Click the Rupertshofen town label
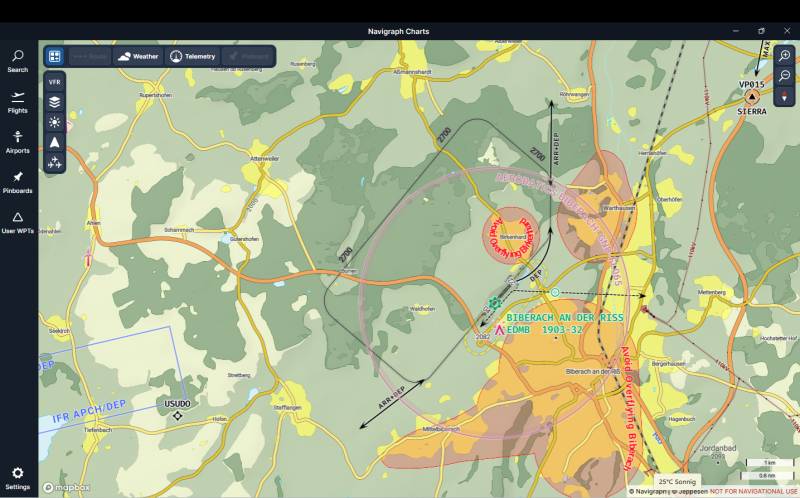Image resolution: width=800 pixels, height=498 pixels. coord(156,95)
